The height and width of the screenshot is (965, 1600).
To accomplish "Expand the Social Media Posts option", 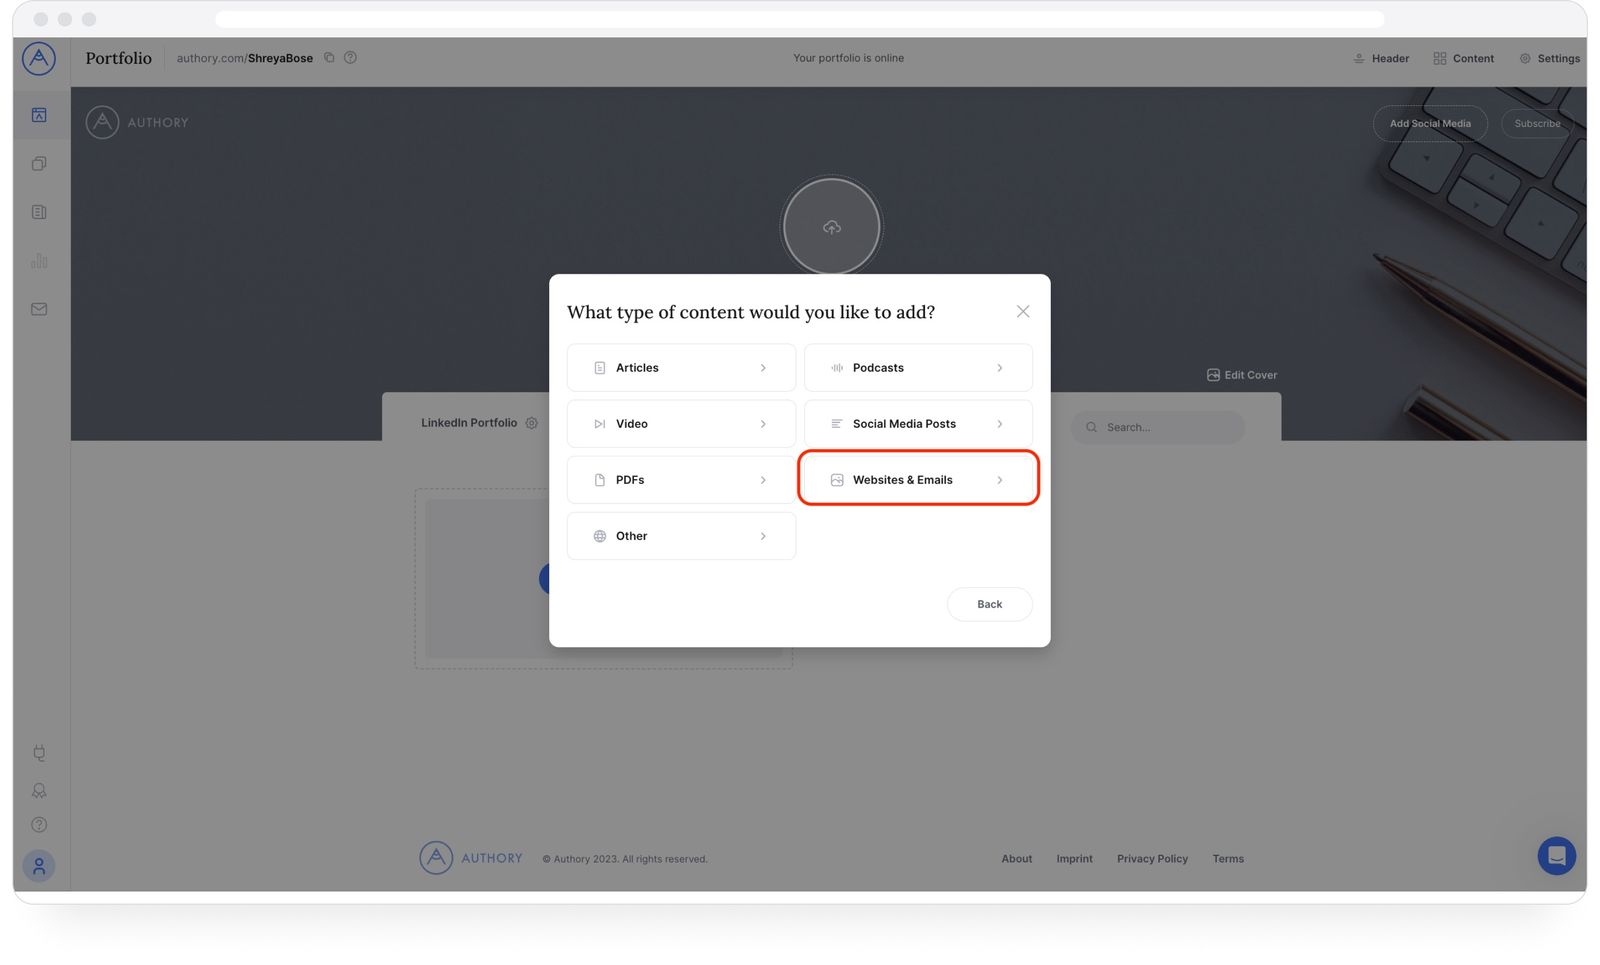I will point(918,423).
